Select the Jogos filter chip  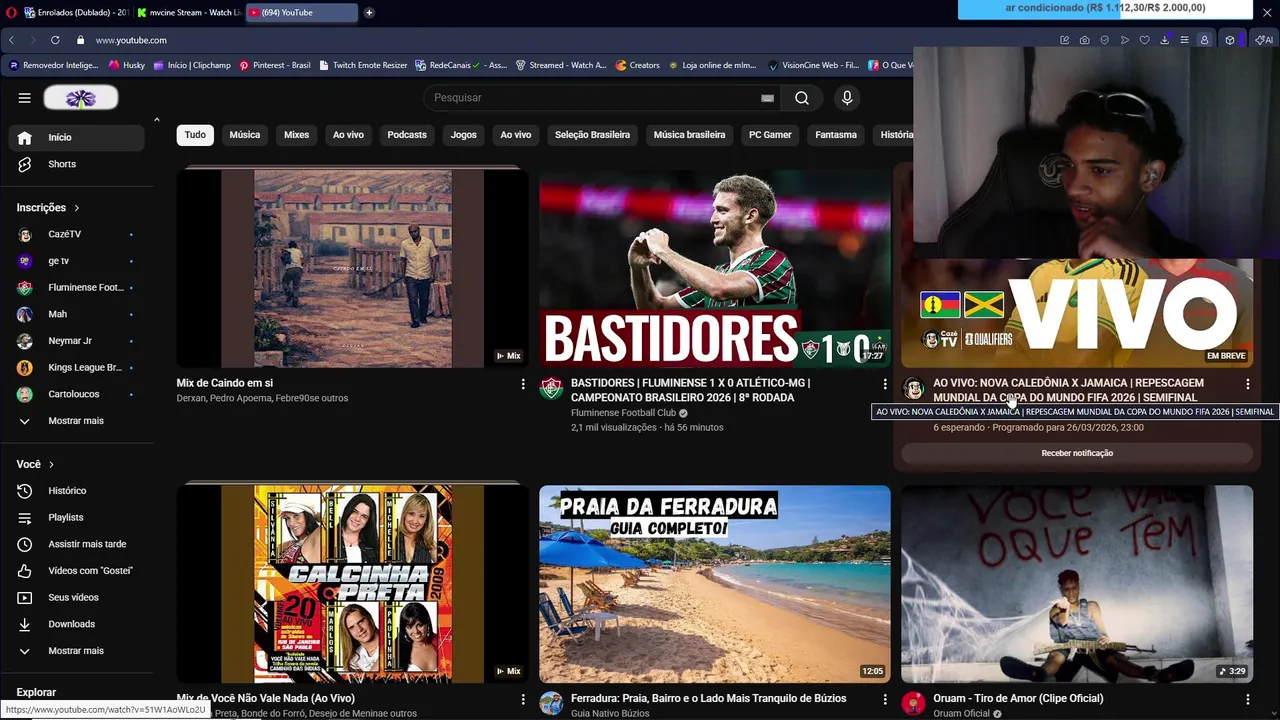pos(464,135)
